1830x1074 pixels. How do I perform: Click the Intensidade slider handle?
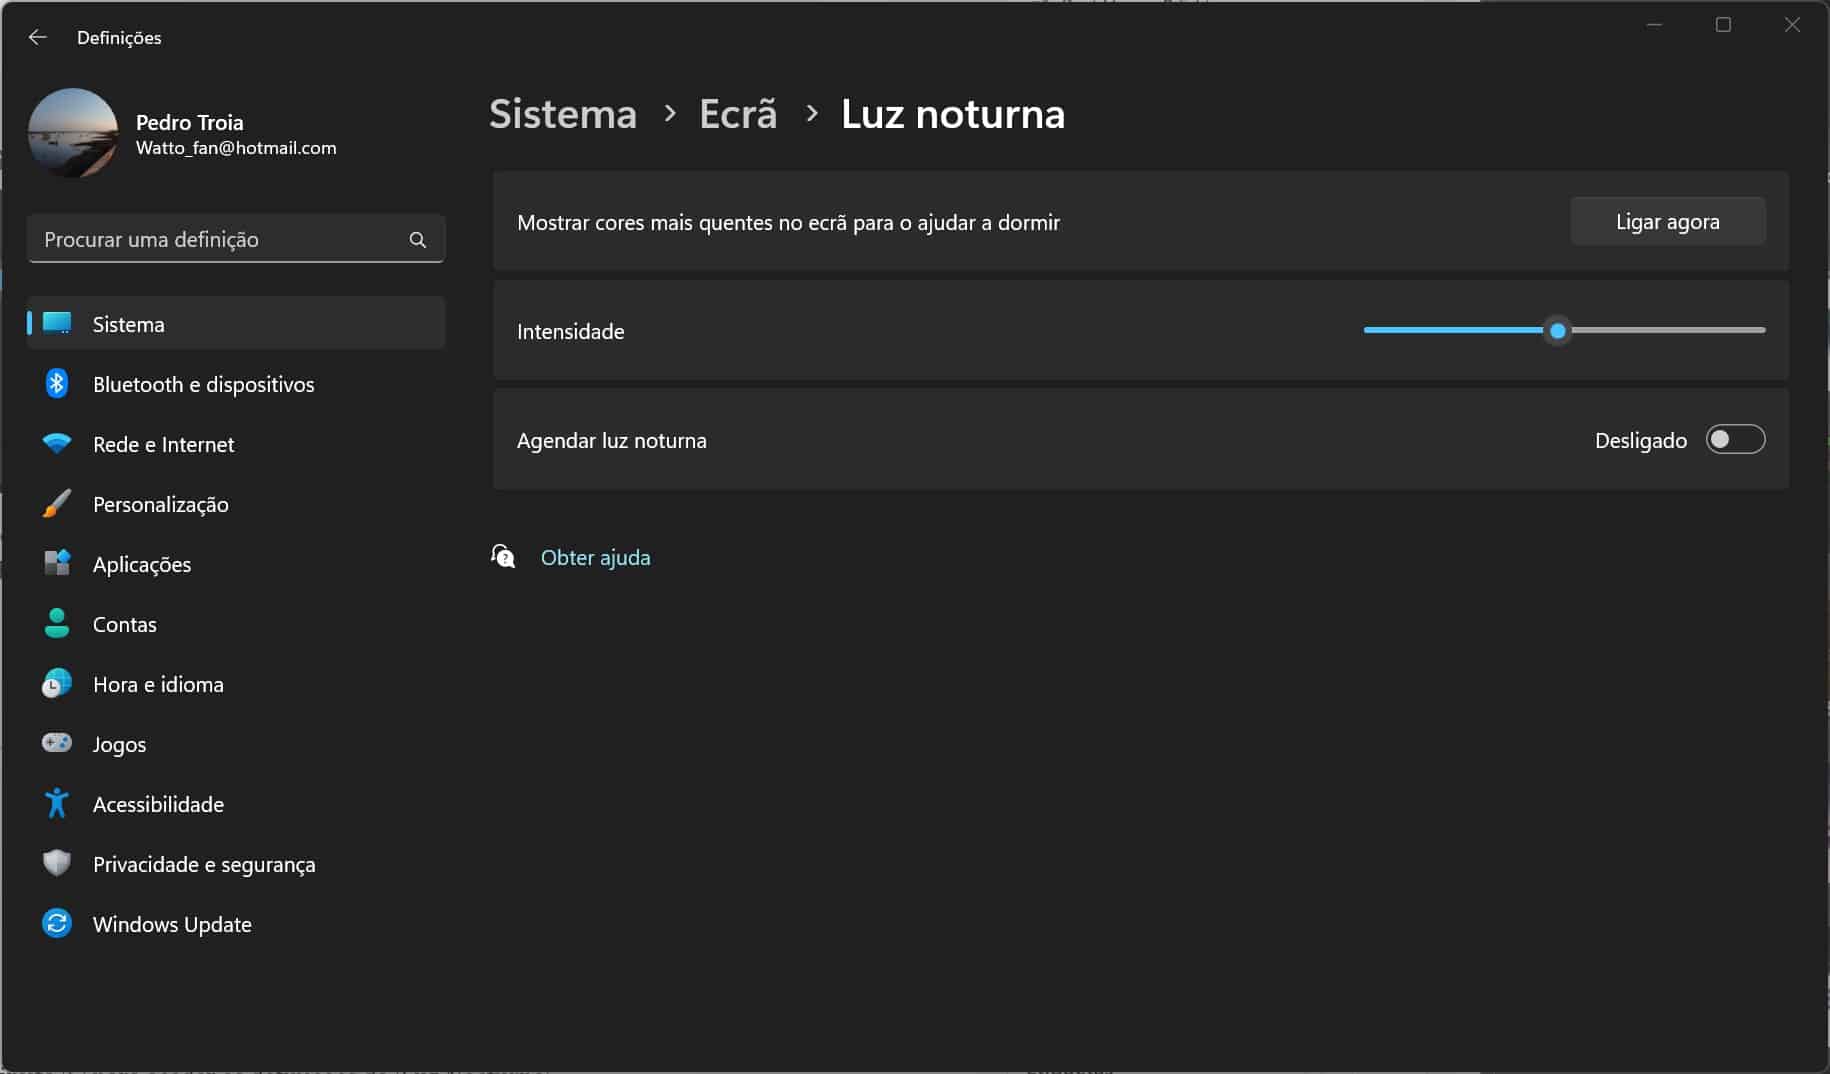[1557, 331]
